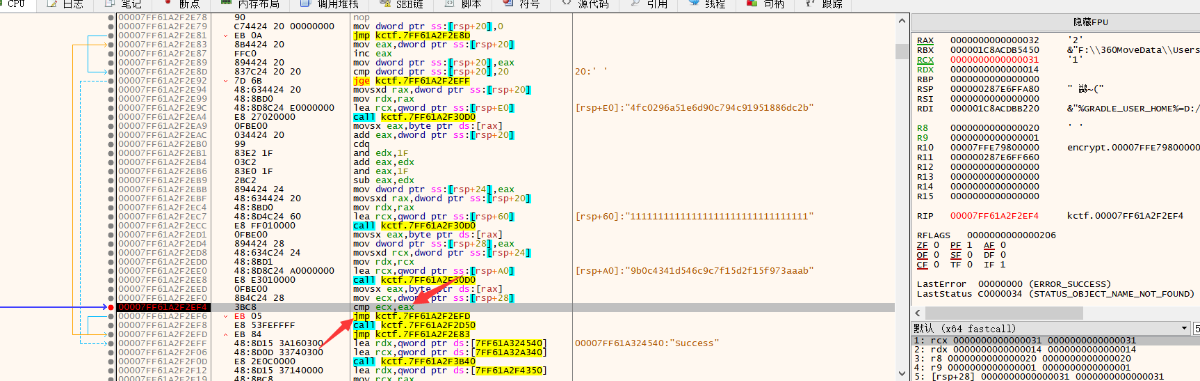Click the comment "9b0c4341d546c9c7f15d2f15f973aaab"
Image resolution: width=1200 pixels, height=381 pixels.
point(696,270)
